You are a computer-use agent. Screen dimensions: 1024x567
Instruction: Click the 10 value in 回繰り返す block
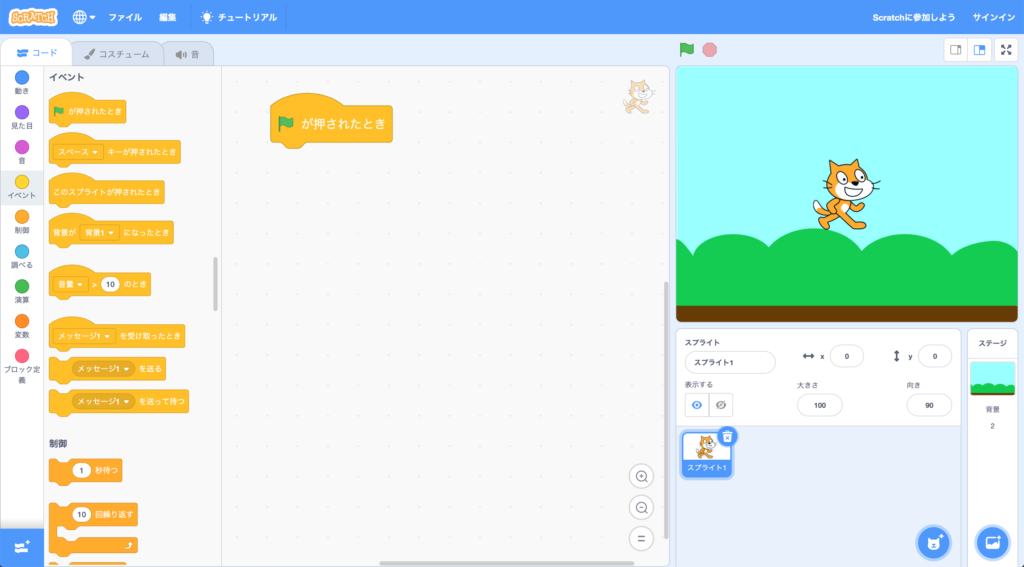coord(82,514)
